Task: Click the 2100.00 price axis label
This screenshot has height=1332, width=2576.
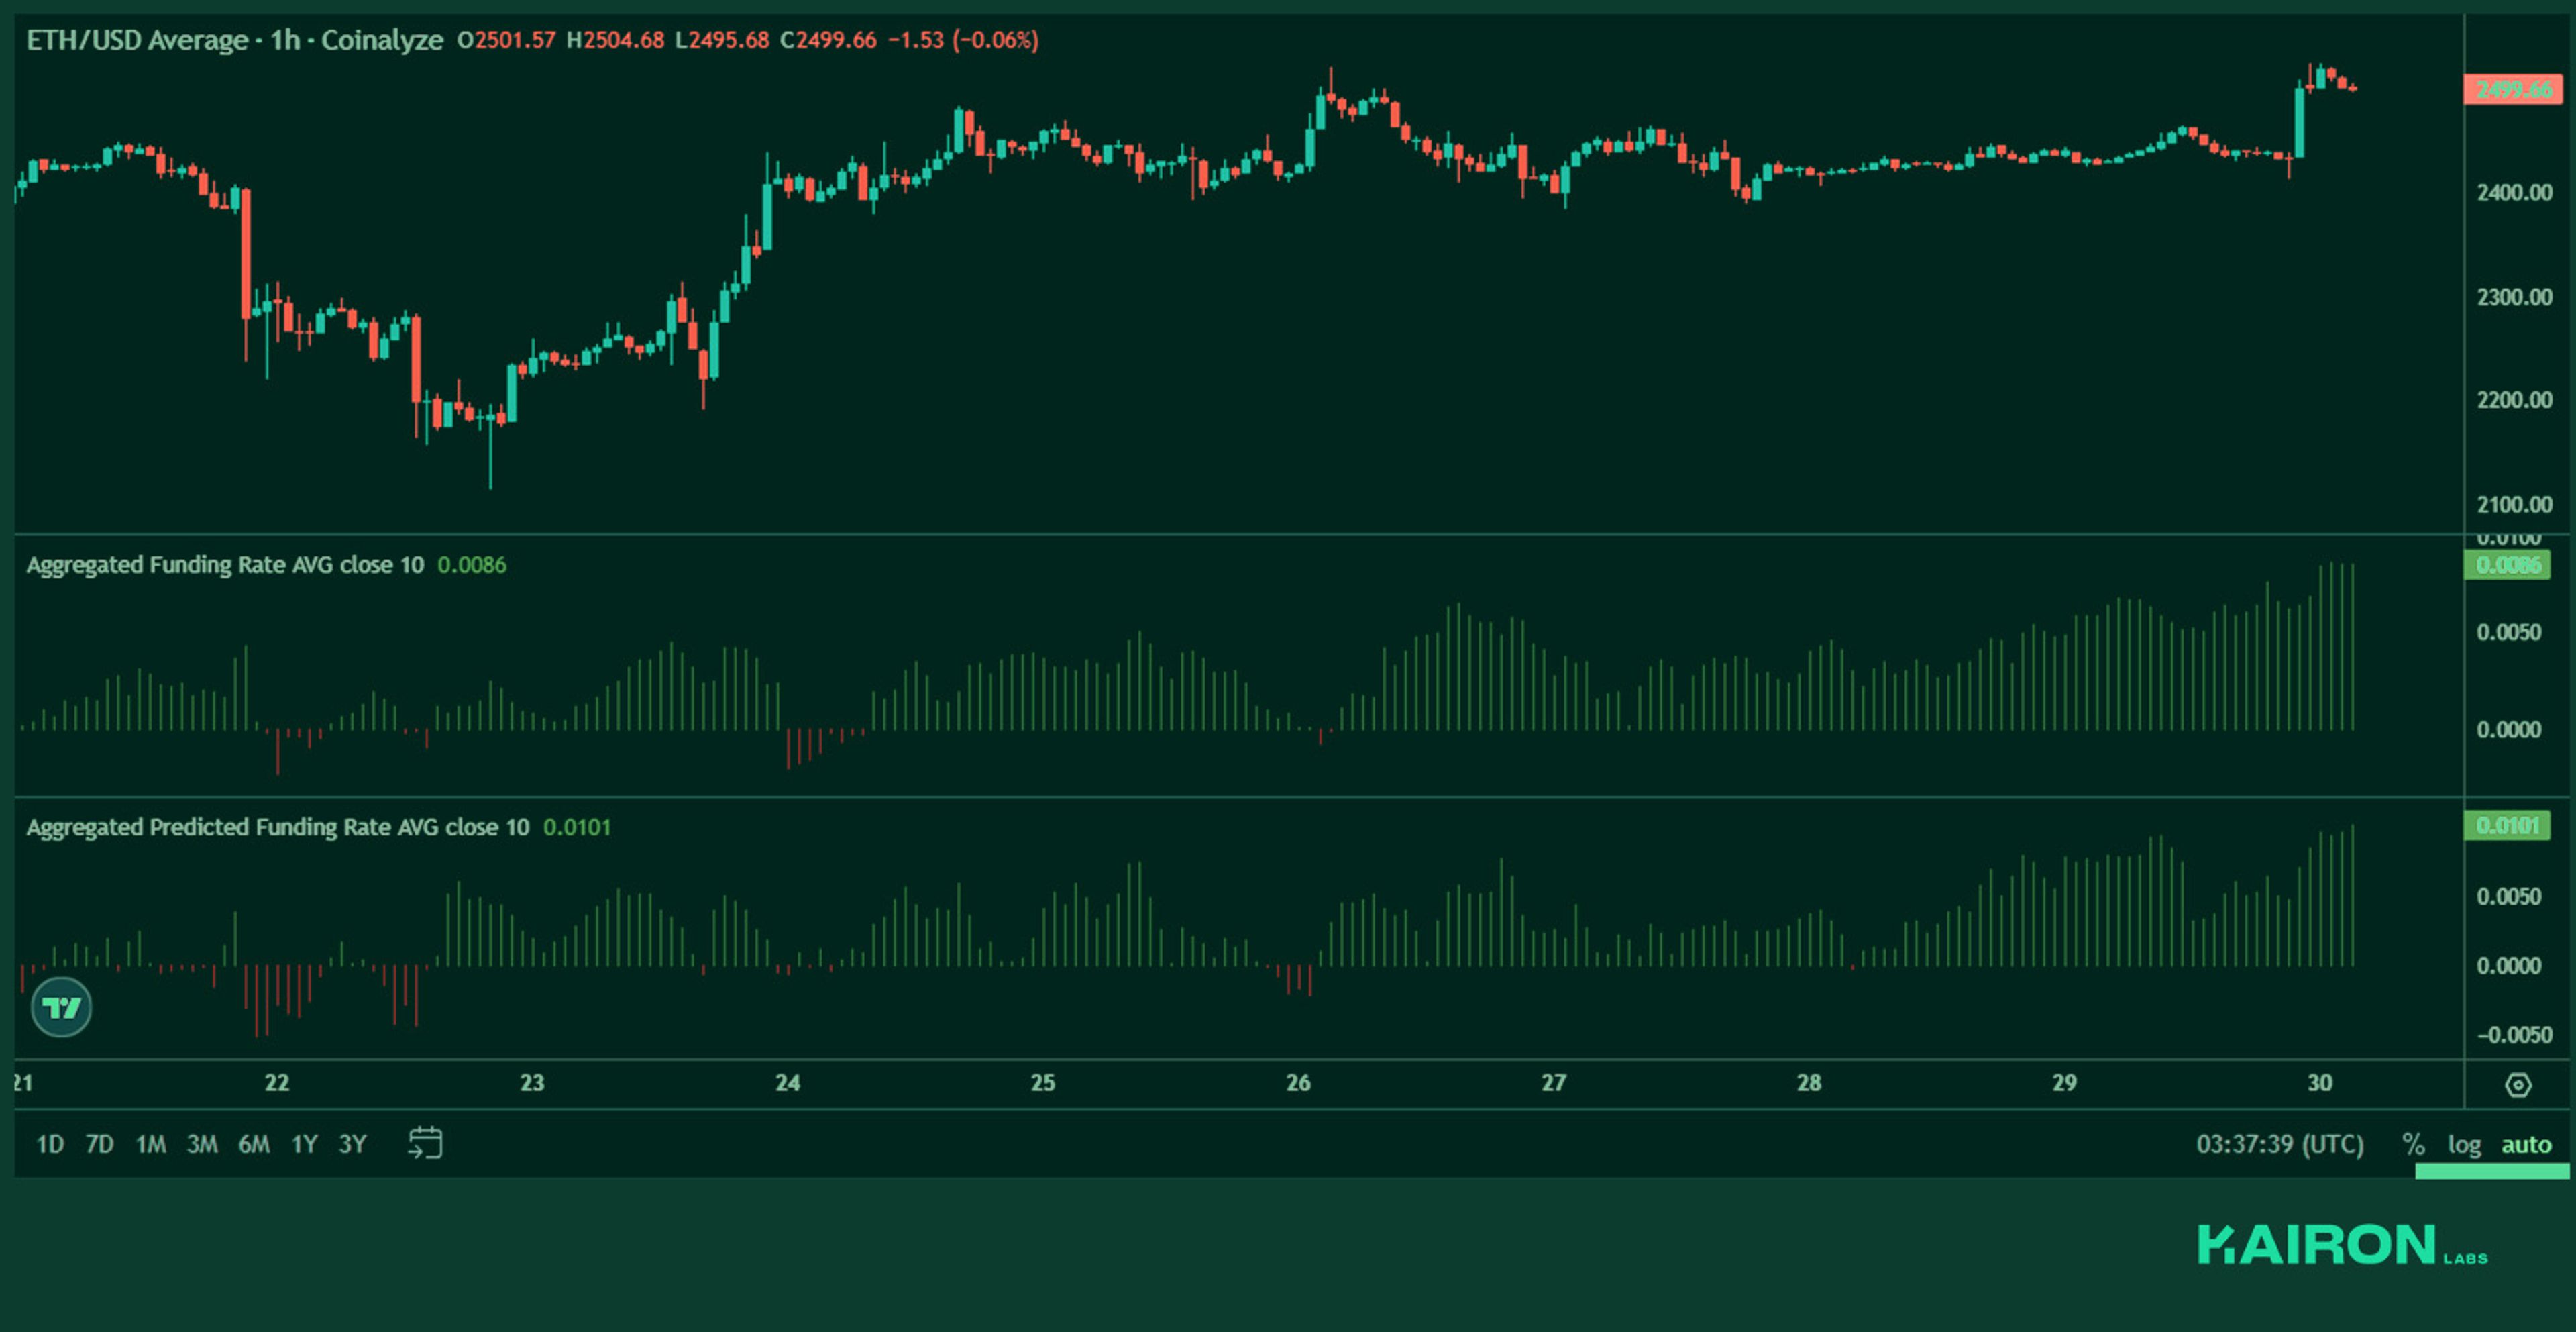Action: coord(2514,504)
